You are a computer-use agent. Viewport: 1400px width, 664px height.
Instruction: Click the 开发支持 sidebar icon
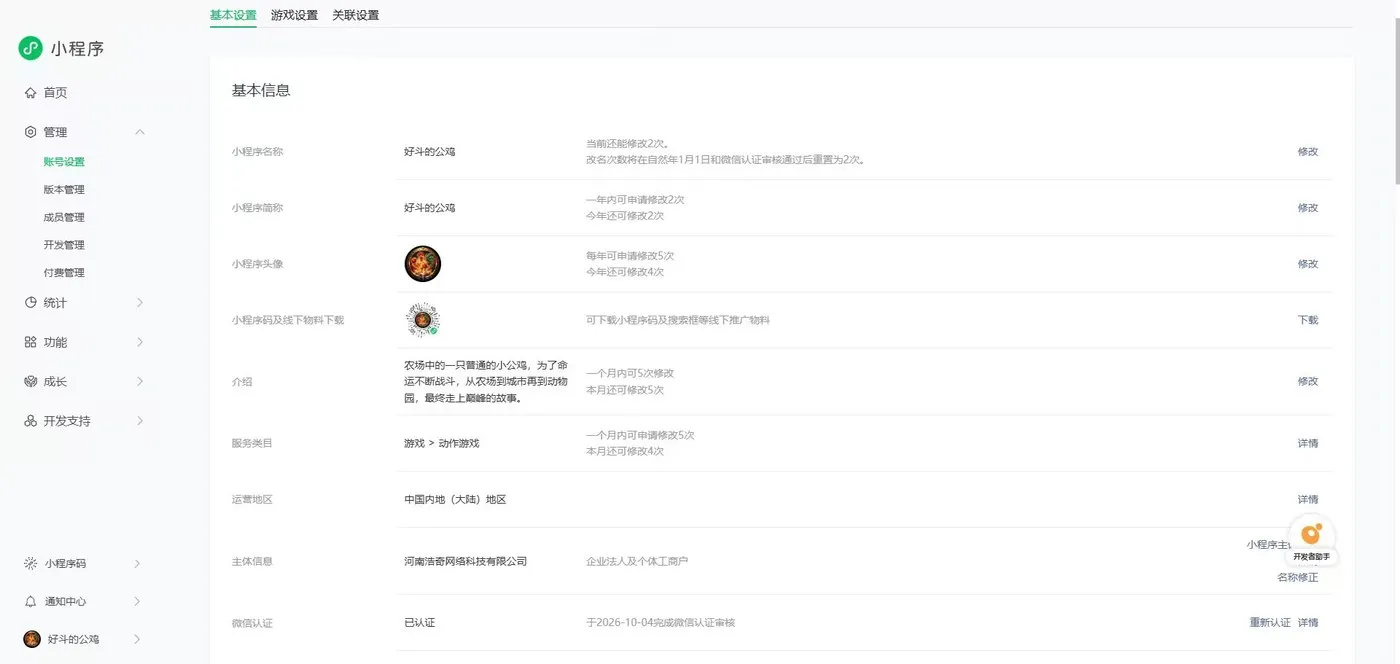click(30, 421)
